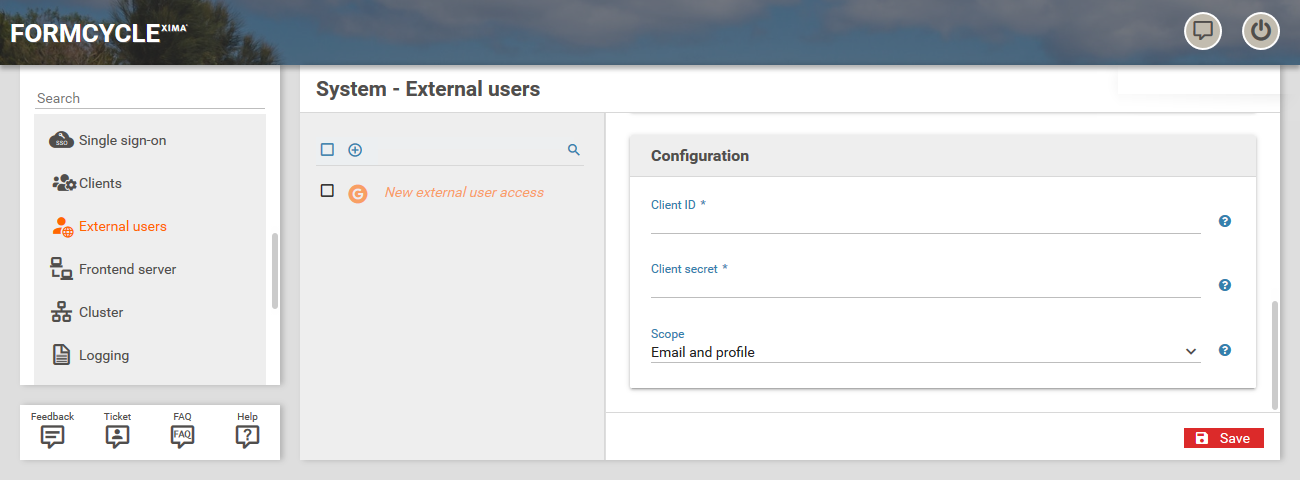Open the chat message icon in header

[x=1203, y=31]
